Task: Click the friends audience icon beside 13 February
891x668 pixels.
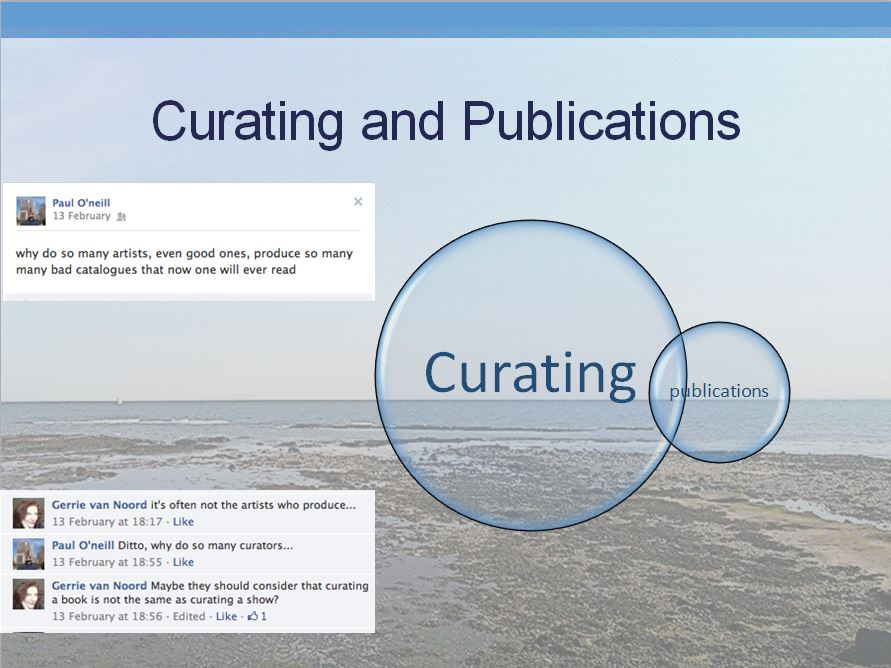Action: [x=122, y=217]
